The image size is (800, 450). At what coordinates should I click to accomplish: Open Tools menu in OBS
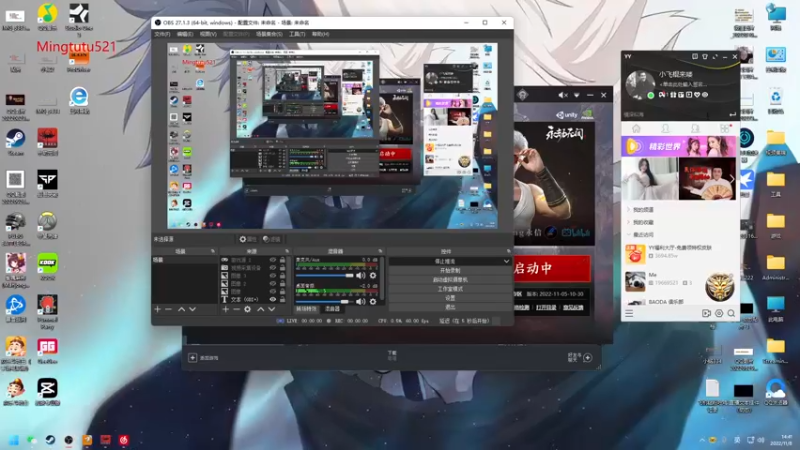(x=297, y=34)
